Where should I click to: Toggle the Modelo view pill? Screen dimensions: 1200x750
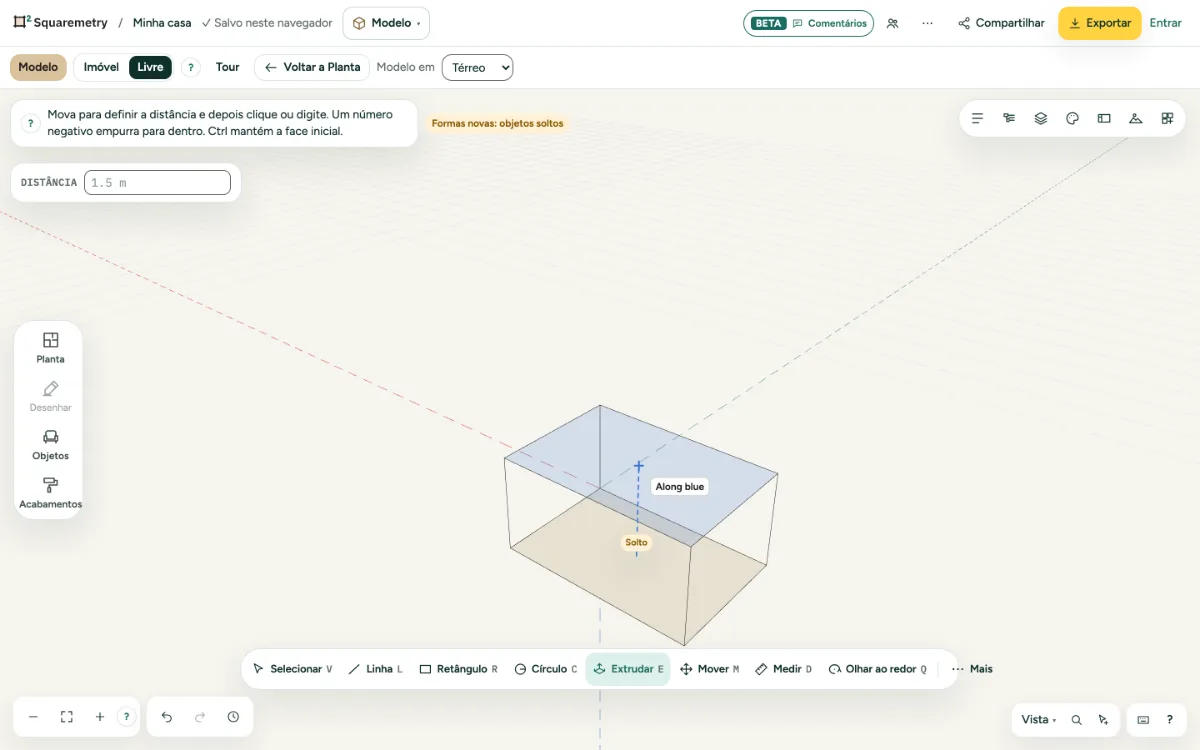(38, 67)
